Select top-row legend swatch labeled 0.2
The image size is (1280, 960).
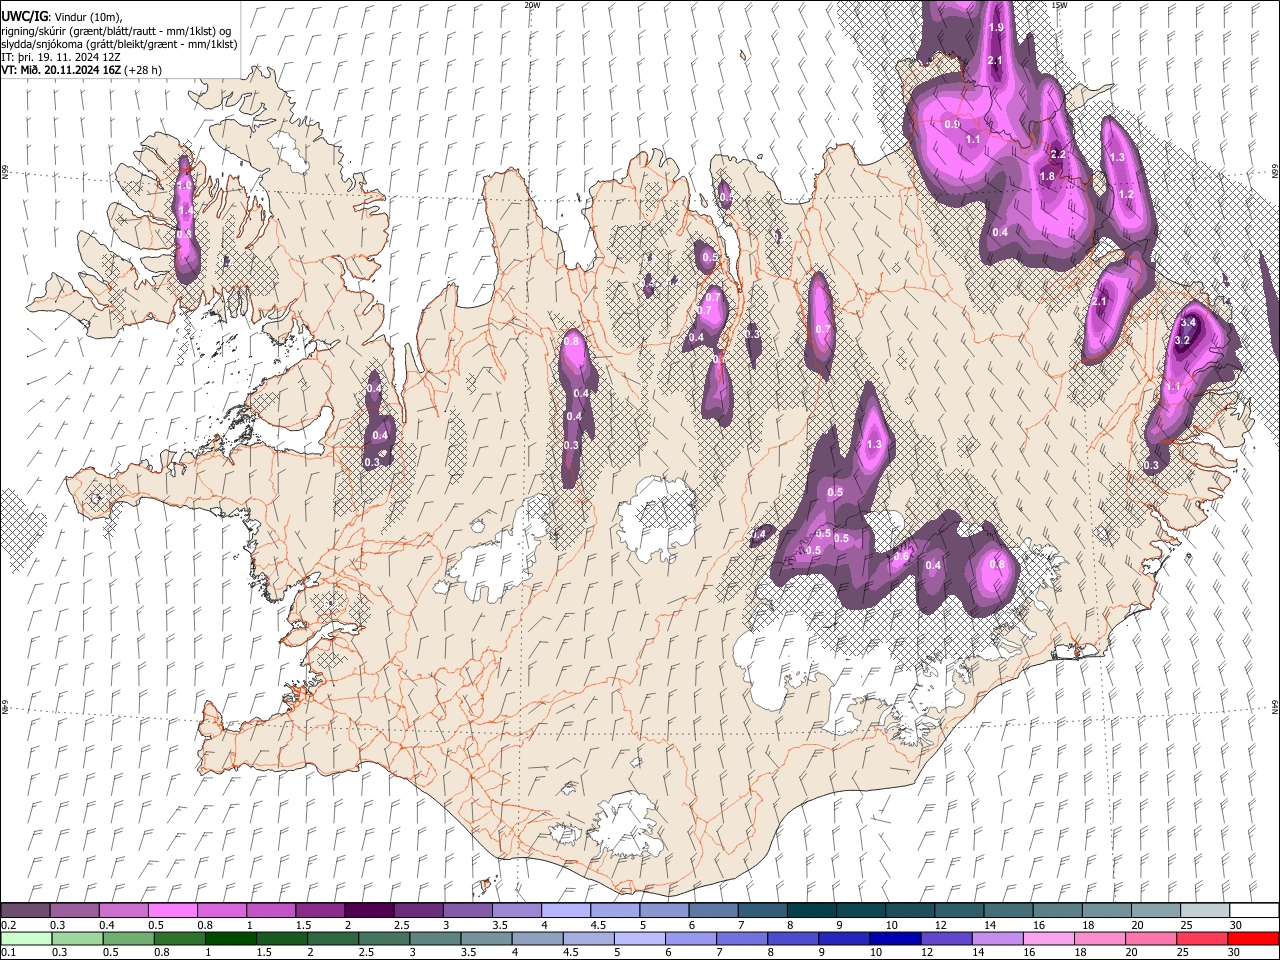point(25,911)
